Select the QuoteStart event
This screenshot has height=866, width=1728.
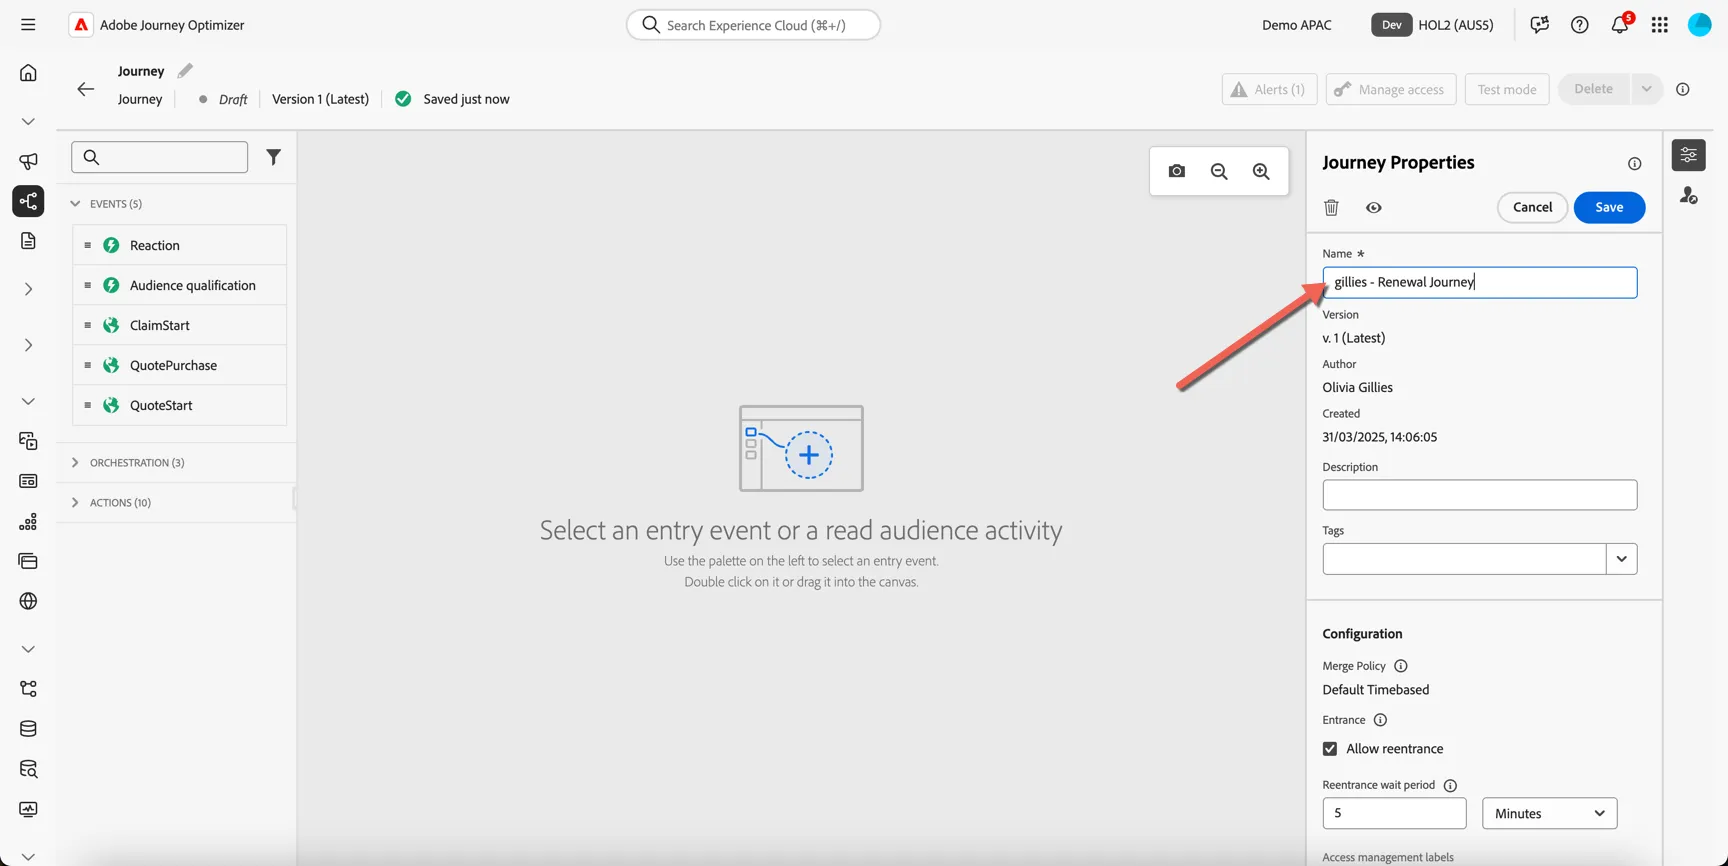pyautogui.click(x=179, y=405)
